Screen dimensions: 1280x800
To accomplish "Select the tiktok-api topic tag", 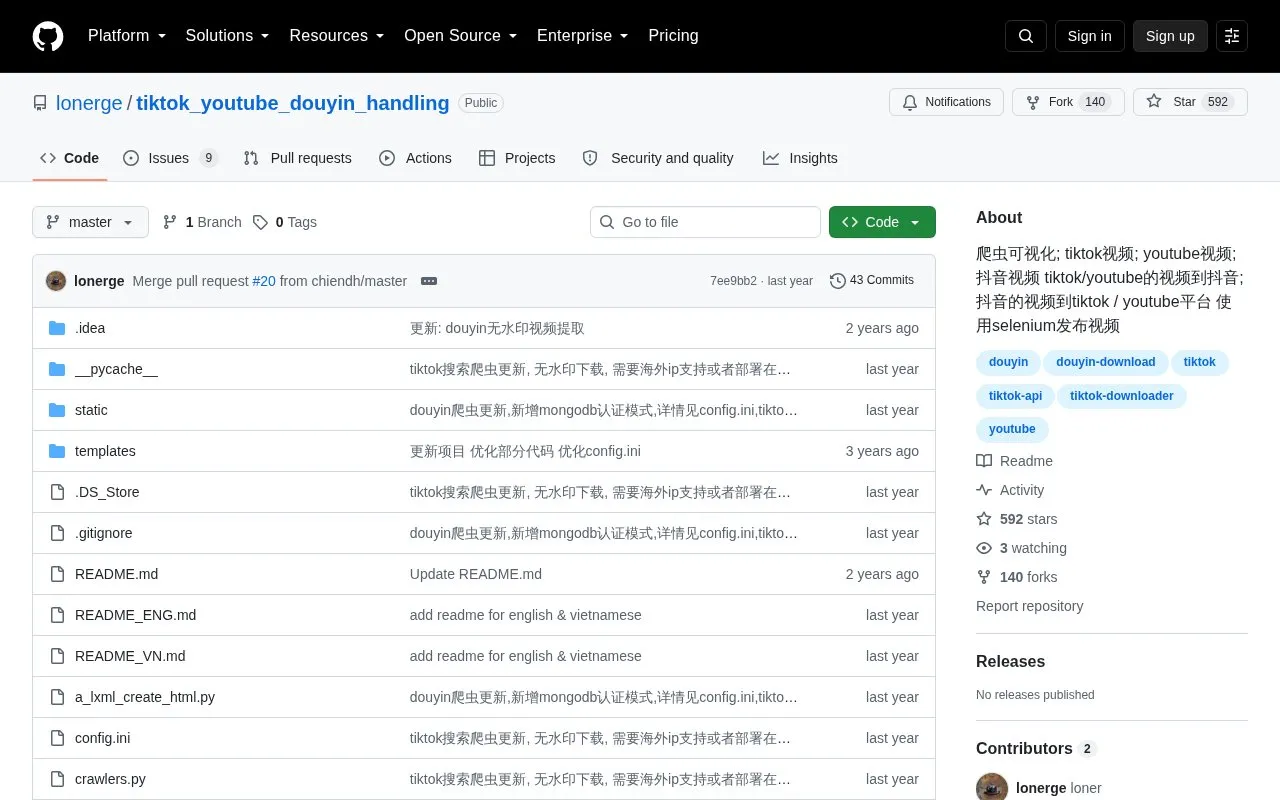I will pyautogui.click(x=1015, y=396).
